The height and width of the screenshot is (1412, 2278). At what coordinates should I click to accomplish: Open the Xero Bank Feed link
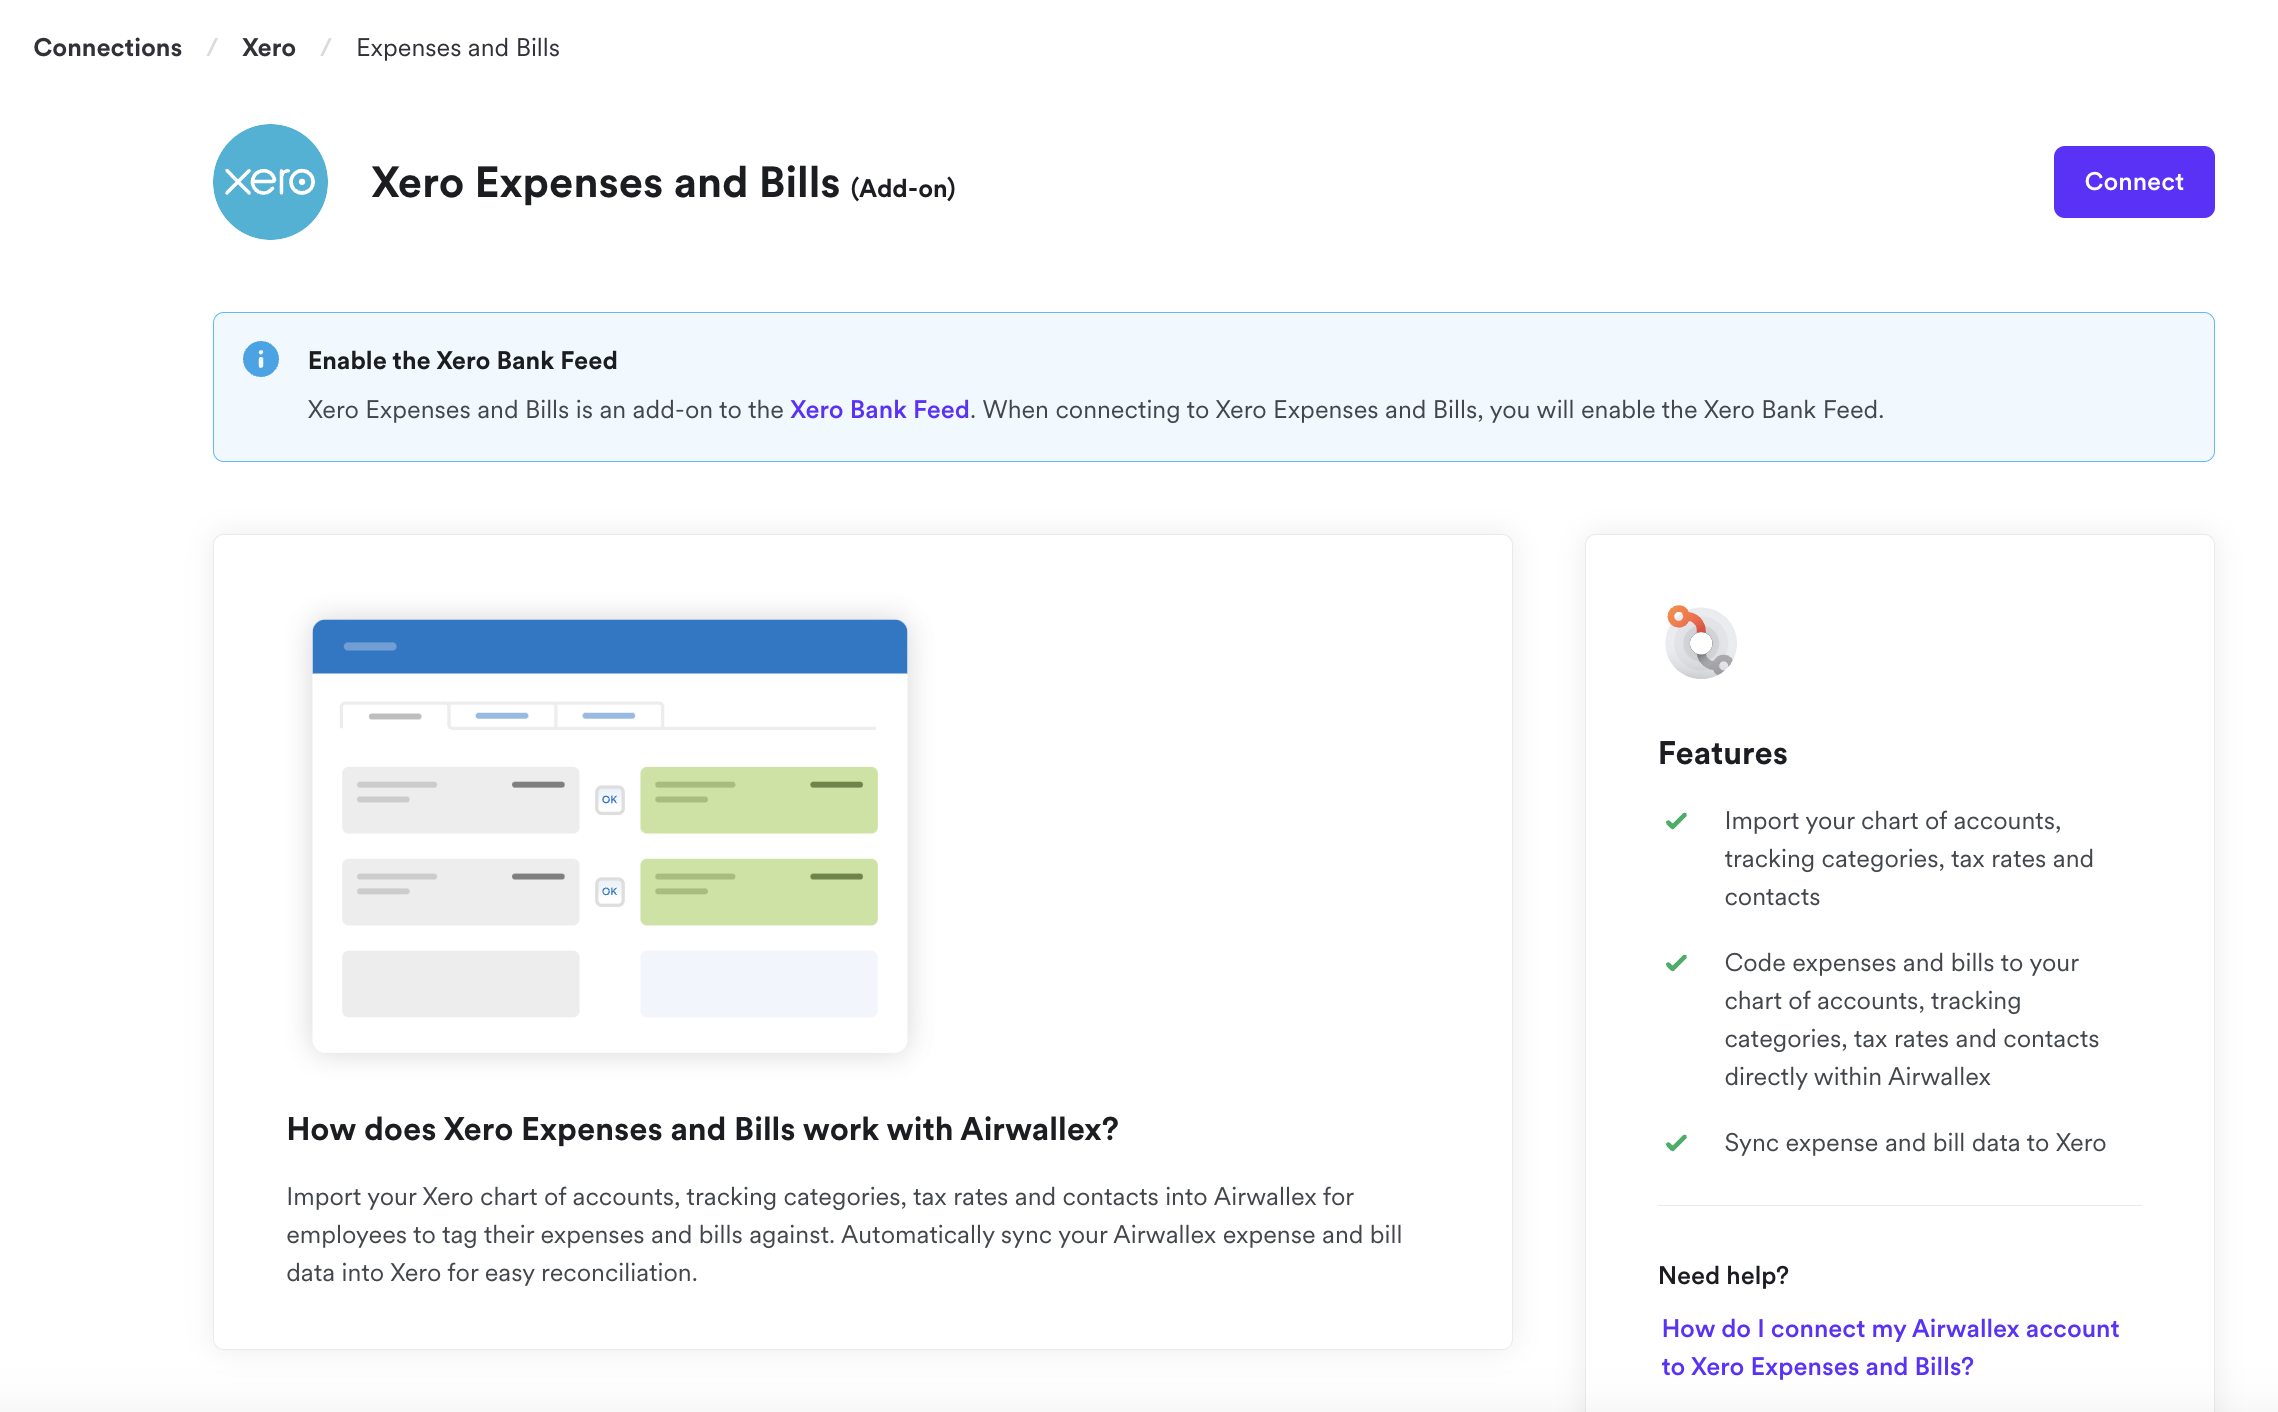click(x=879, y=410)
